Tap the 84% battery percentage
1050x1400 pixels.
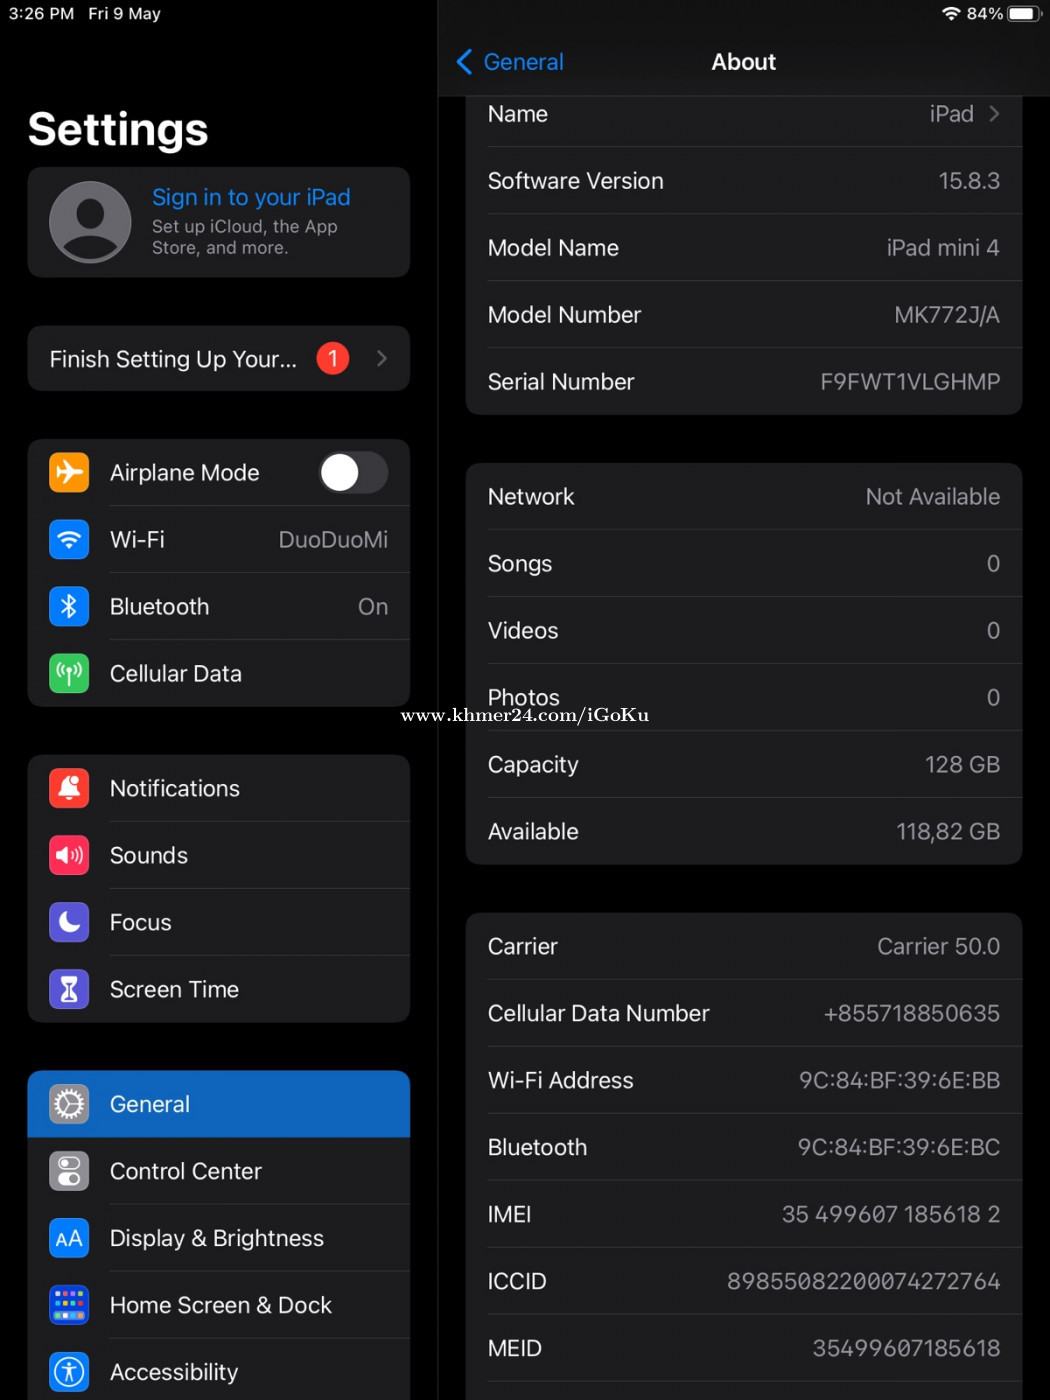pos(985,14)
